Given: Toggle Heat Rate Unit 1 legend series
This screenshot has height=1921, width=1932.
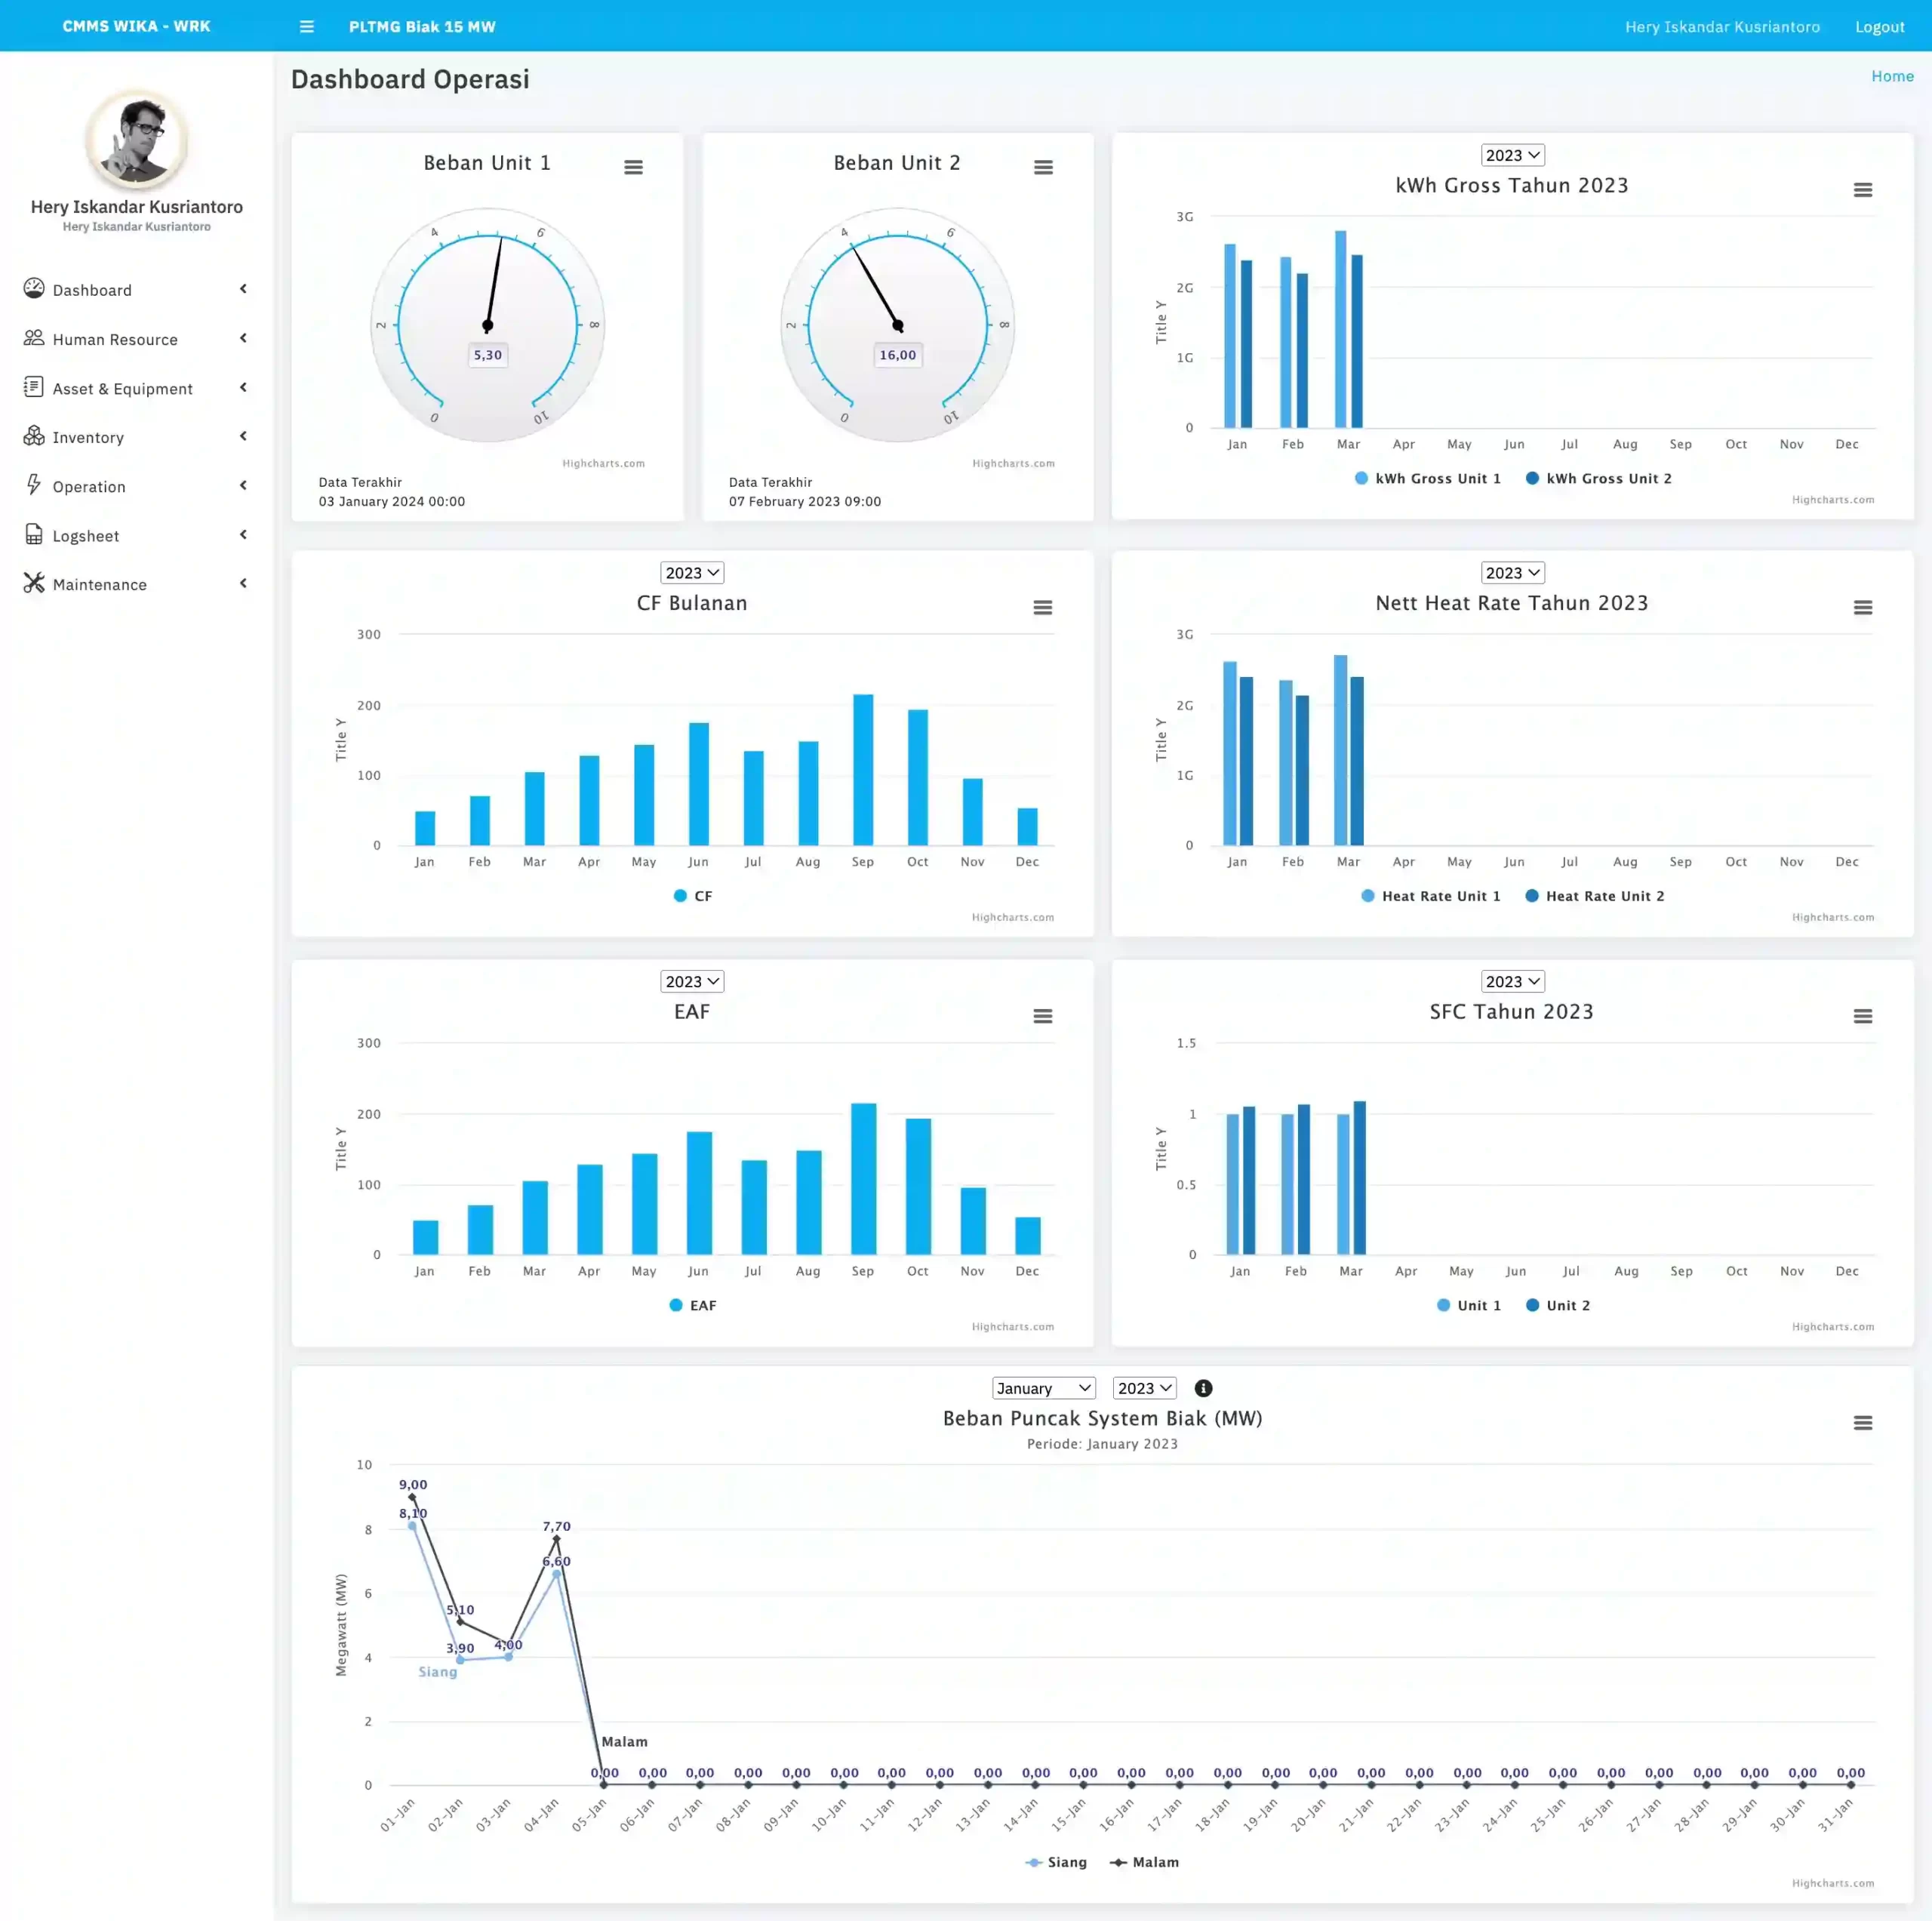Looking at the screenshot, I should coord(1430,896).
